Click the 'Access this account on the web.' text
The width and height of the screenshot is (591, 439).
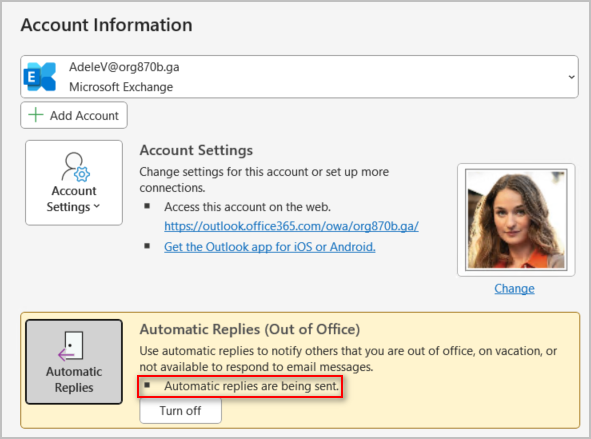[247, 207]
